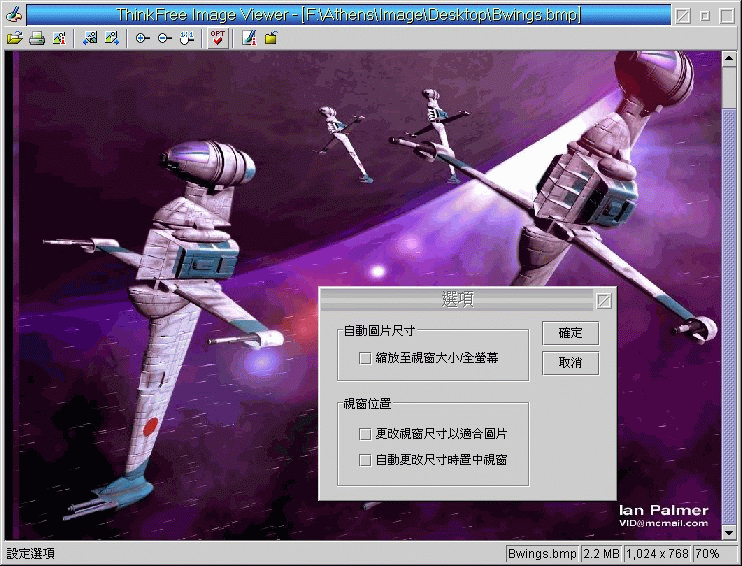Image resolution: width=742 pixels, height=566 pixels.
Task: Click the Open file folder icon
Action: pos(15,38)
